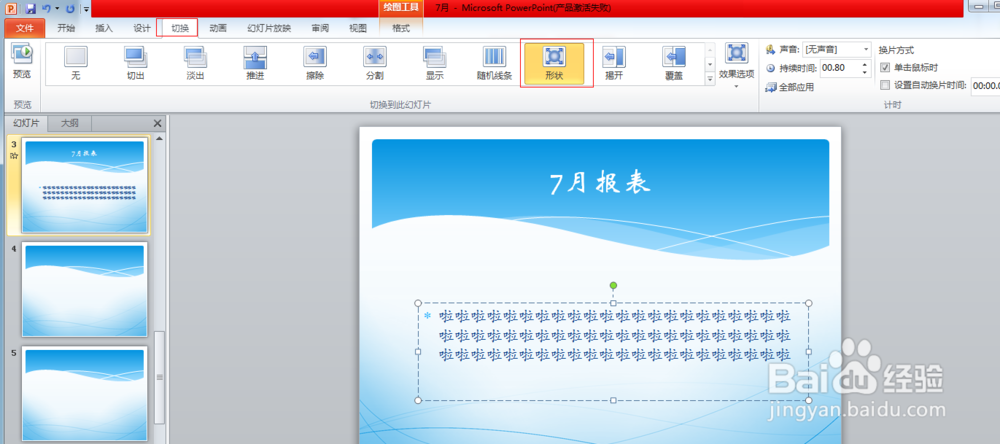Enable auto advance time (设置自动换片时间) checkbox

click(x=885, y=85)
